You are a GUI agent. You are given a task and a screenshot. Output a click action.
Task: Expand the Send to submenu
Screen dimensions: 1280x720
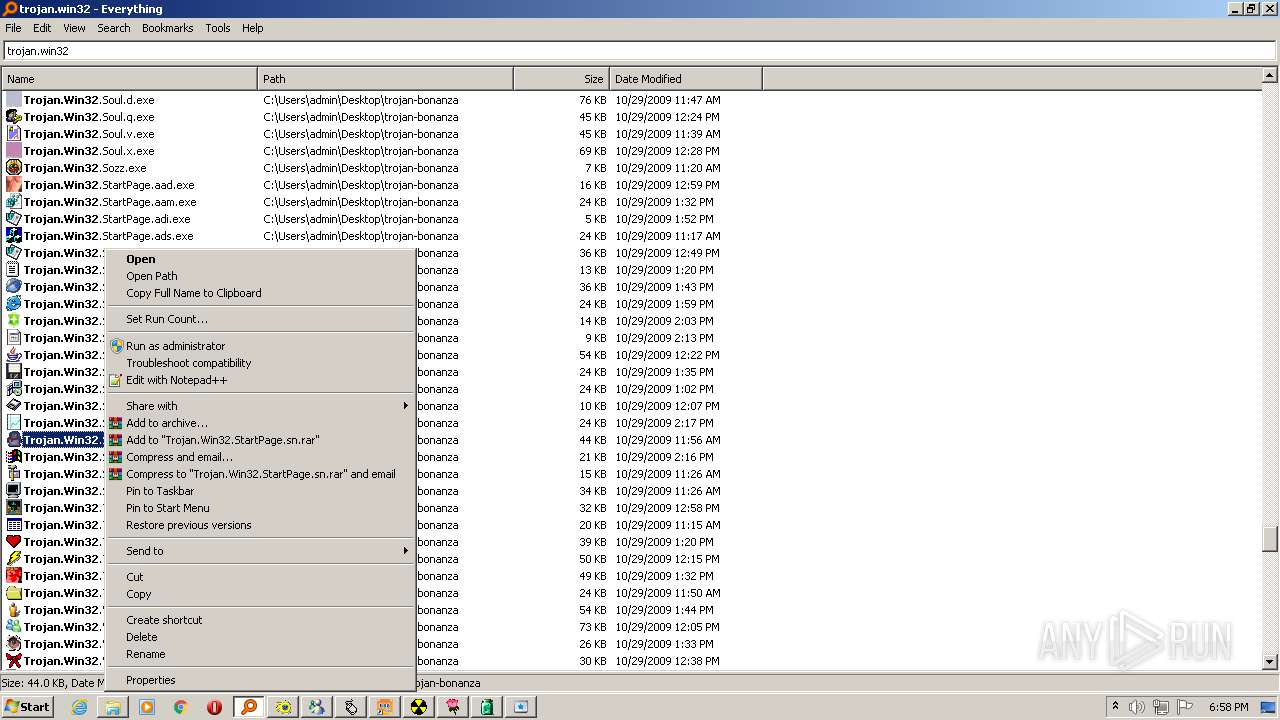(x=260, y=551)
